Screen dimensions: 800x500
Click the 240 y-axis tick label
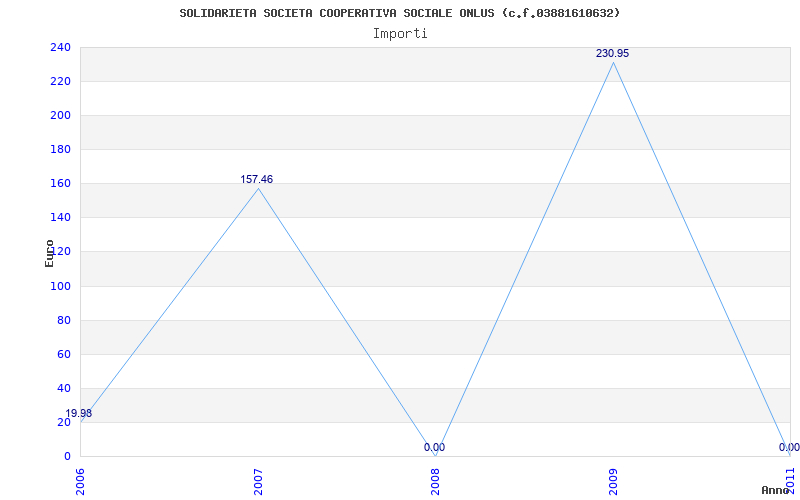[x=60, y=47]
